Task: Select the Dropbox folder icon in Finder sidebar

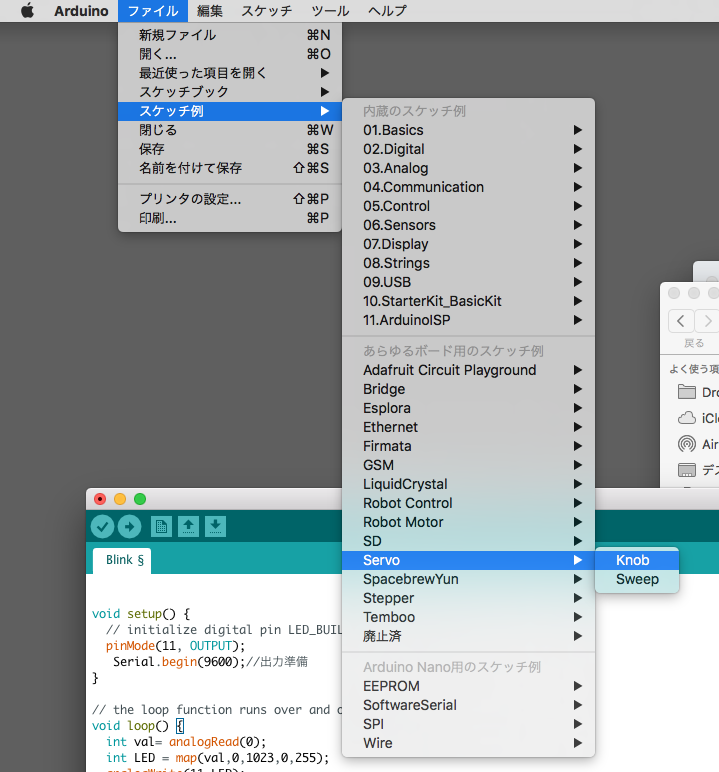Action: (x=687, y=392)
